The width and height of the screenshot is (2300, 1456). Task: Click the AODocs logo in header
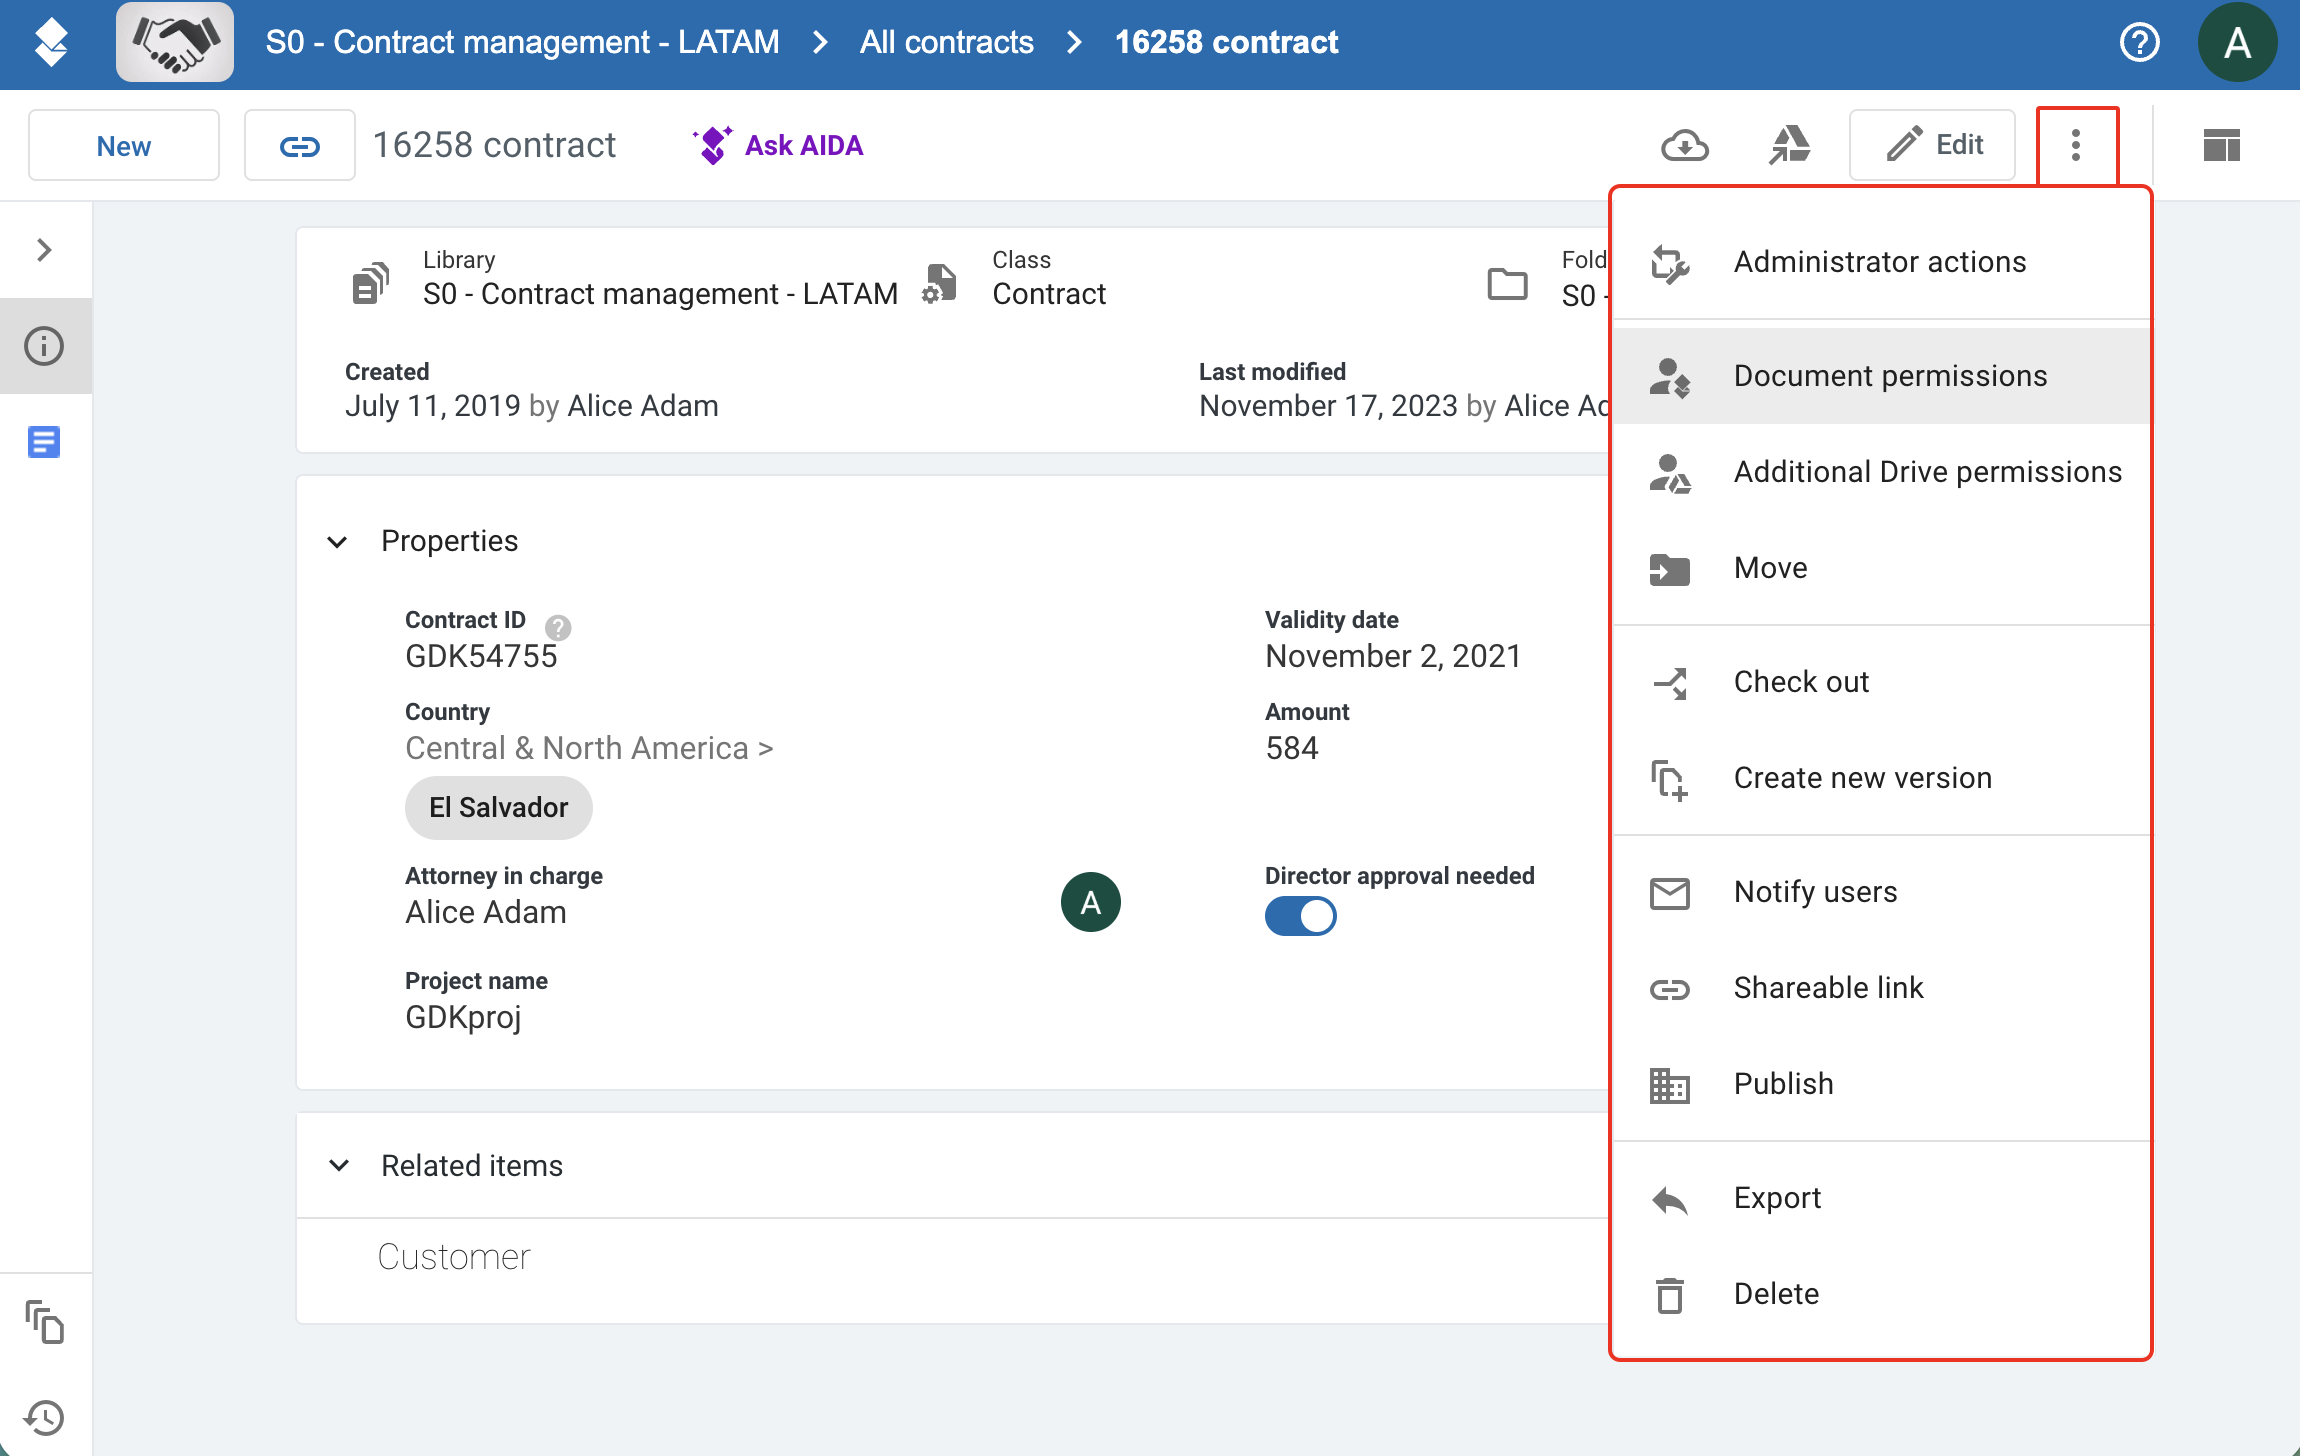51,43
